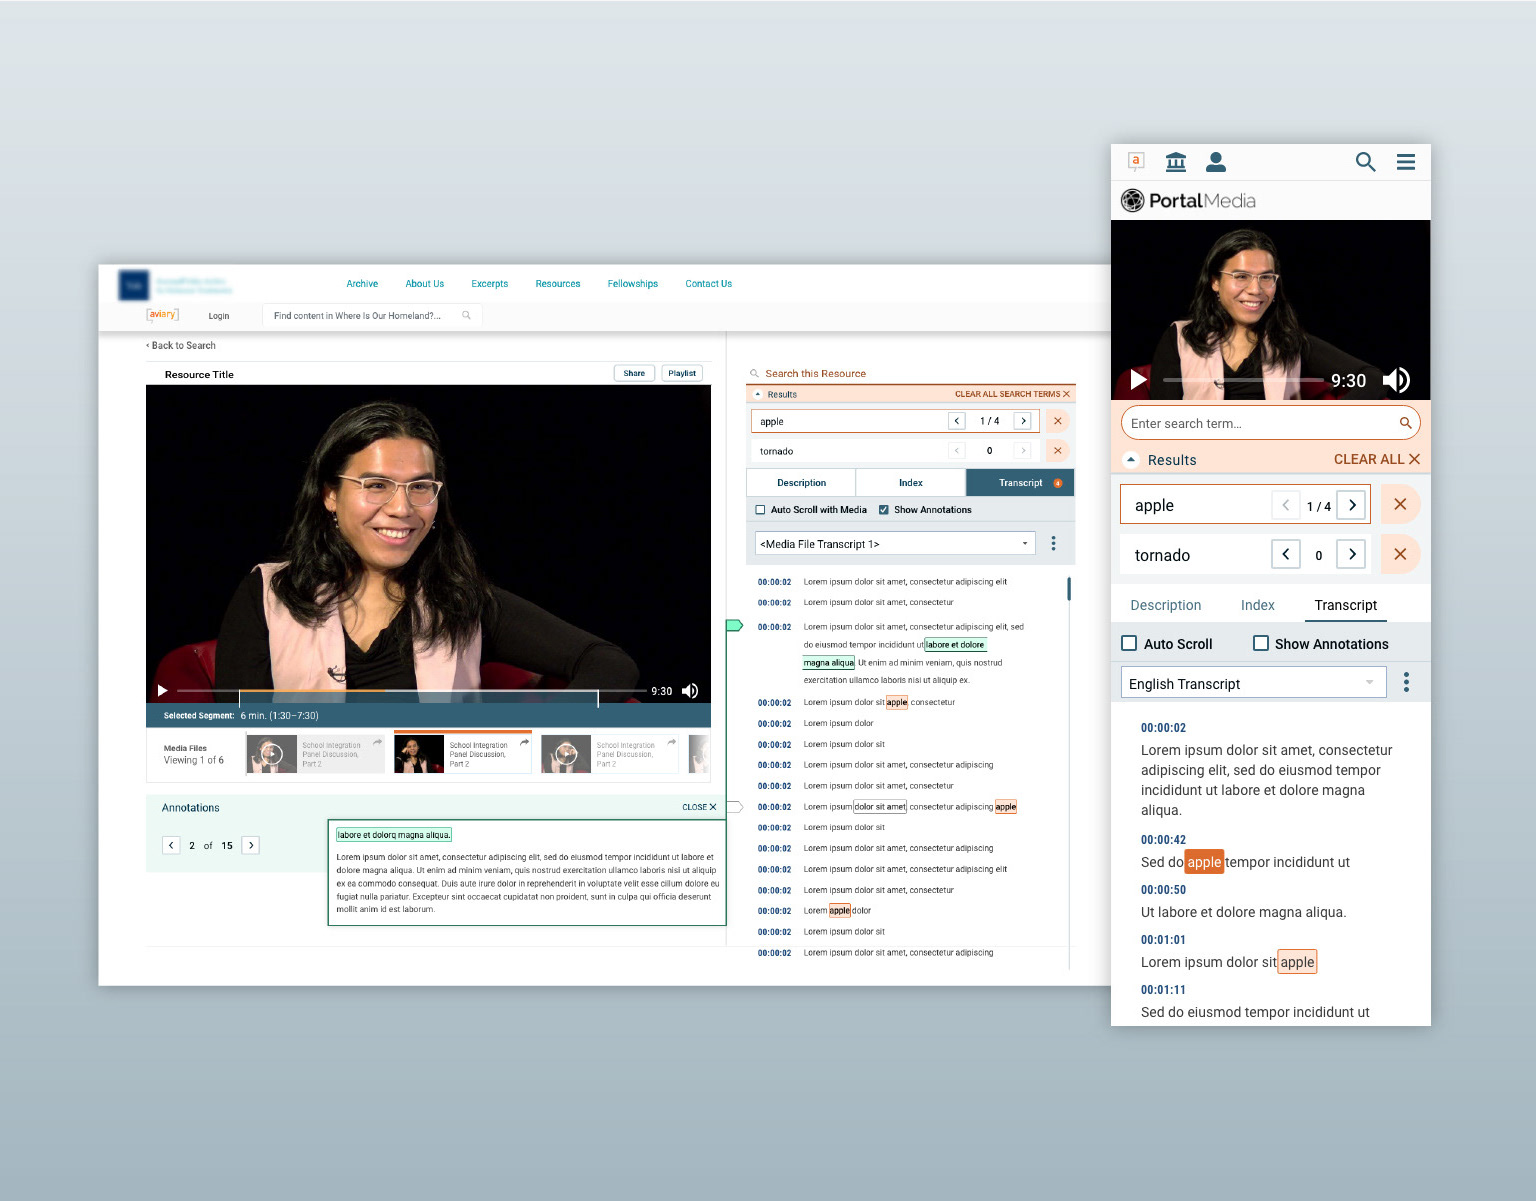Select the Transcript tab on desktop
Screen dimensions: 1536x1201
[1020, 482]
